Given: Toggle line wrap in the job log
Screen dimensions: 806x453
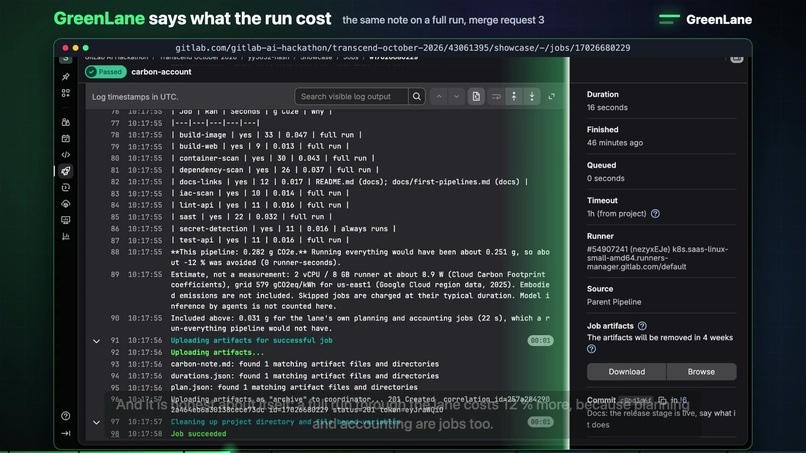Looking at the screenshot, I should click(x=496, y=97).
